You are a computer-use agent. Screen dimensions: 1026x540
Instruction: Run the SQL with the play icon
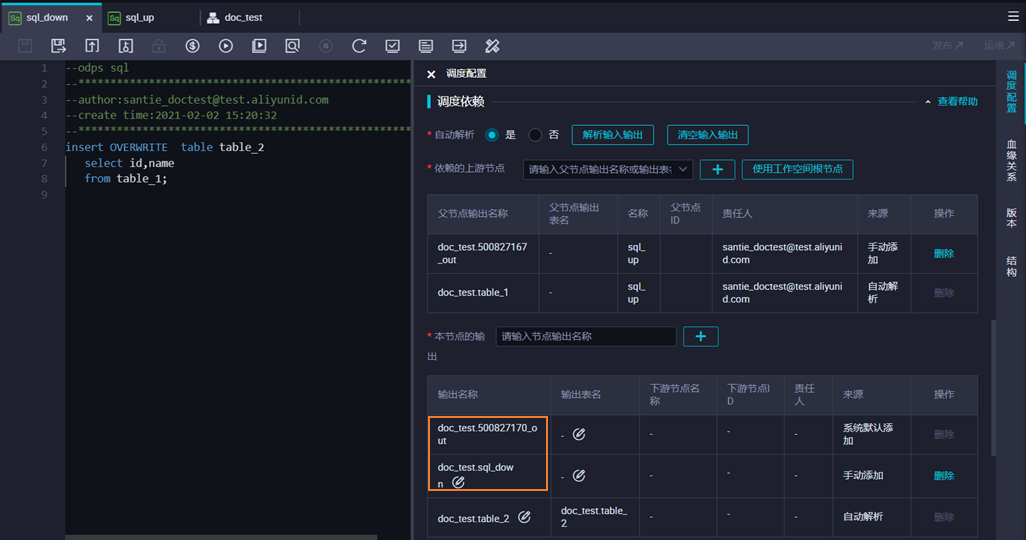pos(226,46)
